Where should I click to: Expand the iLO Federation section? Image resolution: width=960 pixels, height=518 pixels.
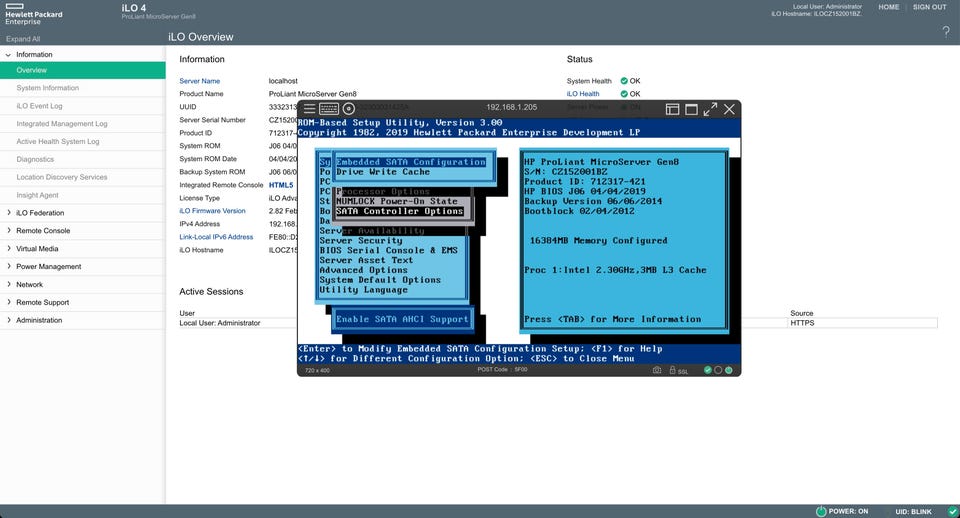pyautogui.click(x=9, y=212)
